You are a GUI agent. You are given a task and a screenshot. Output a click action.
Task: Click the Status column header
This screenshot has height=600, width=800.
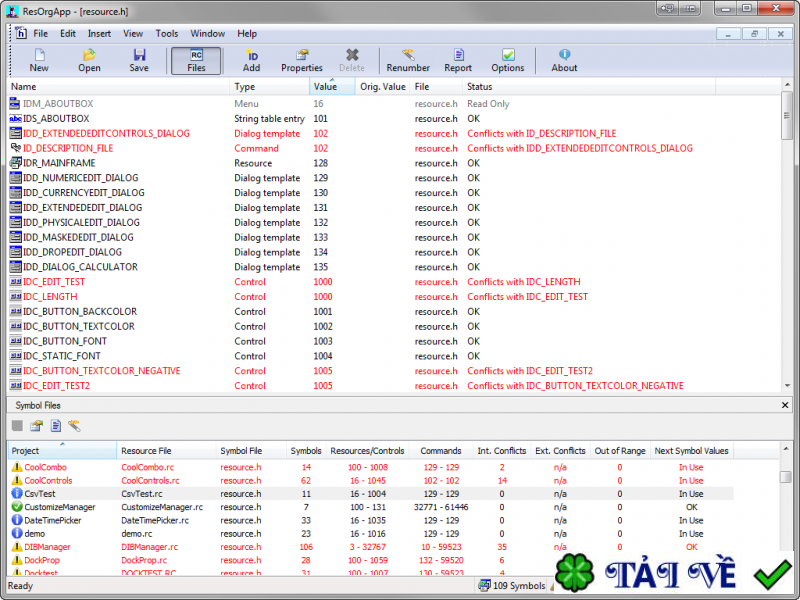click(x=480, y=87)
